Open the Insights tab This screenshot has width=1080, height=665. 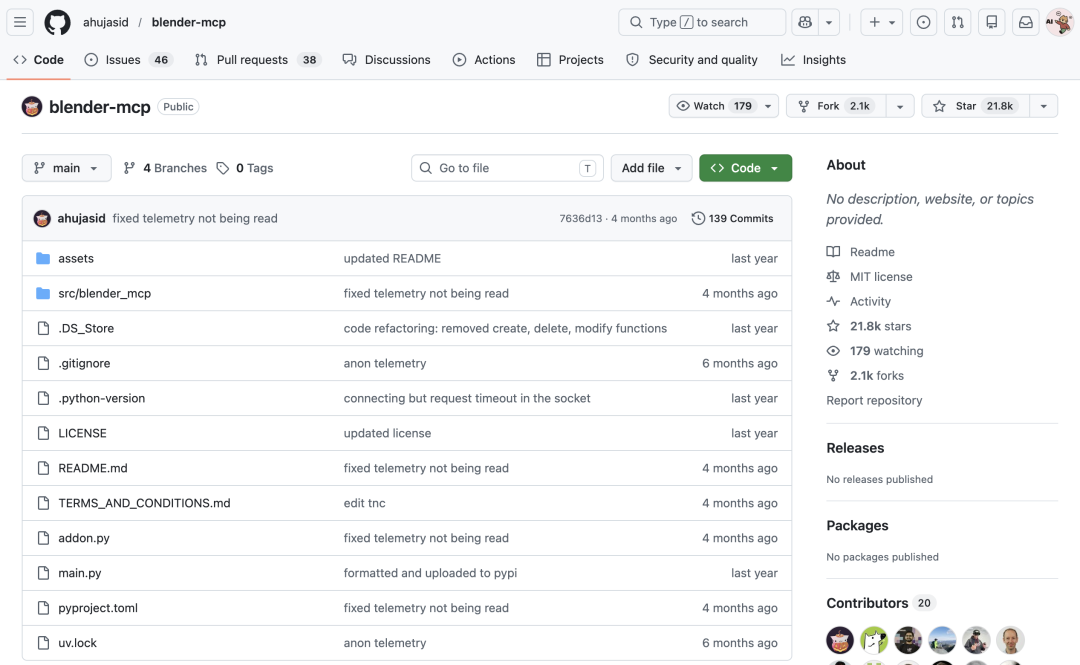click(813, 60)
